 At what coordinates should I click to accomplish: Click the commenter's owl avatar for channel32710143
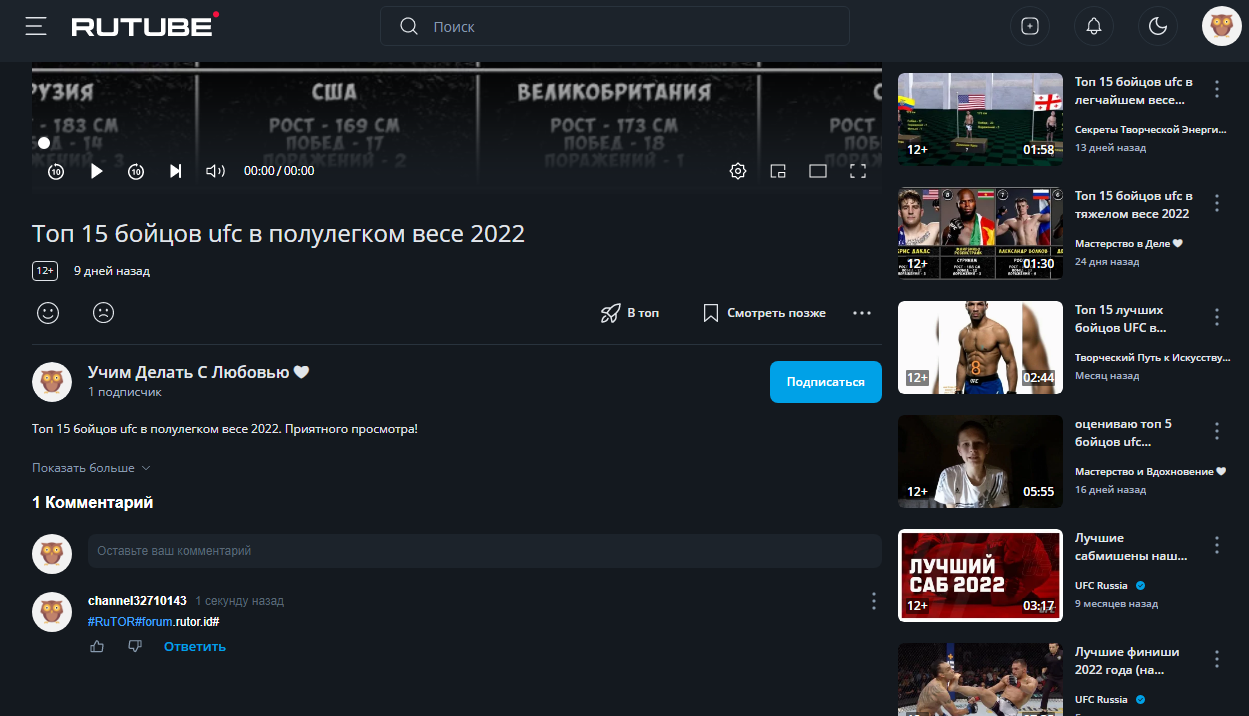[x=52, y=612]
